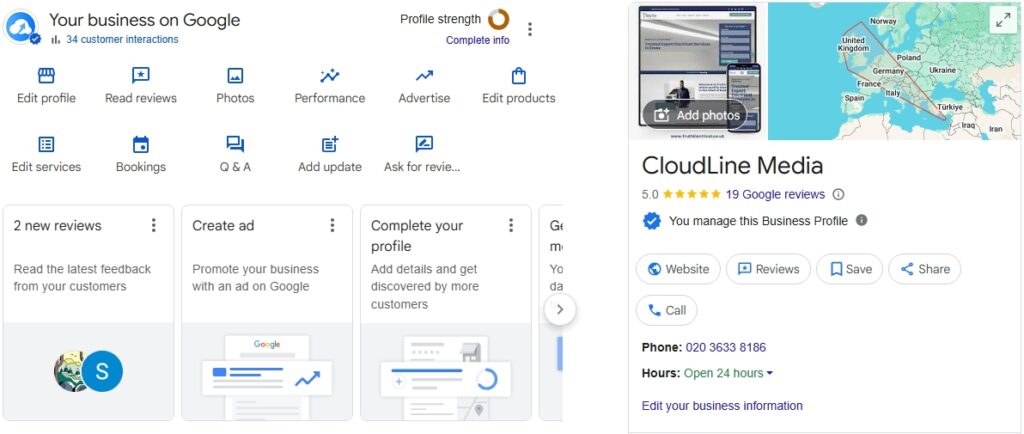Open the Complete your profile card
Image resolution: width=1024 pixels, height=434 pixels.
point(446,313)
